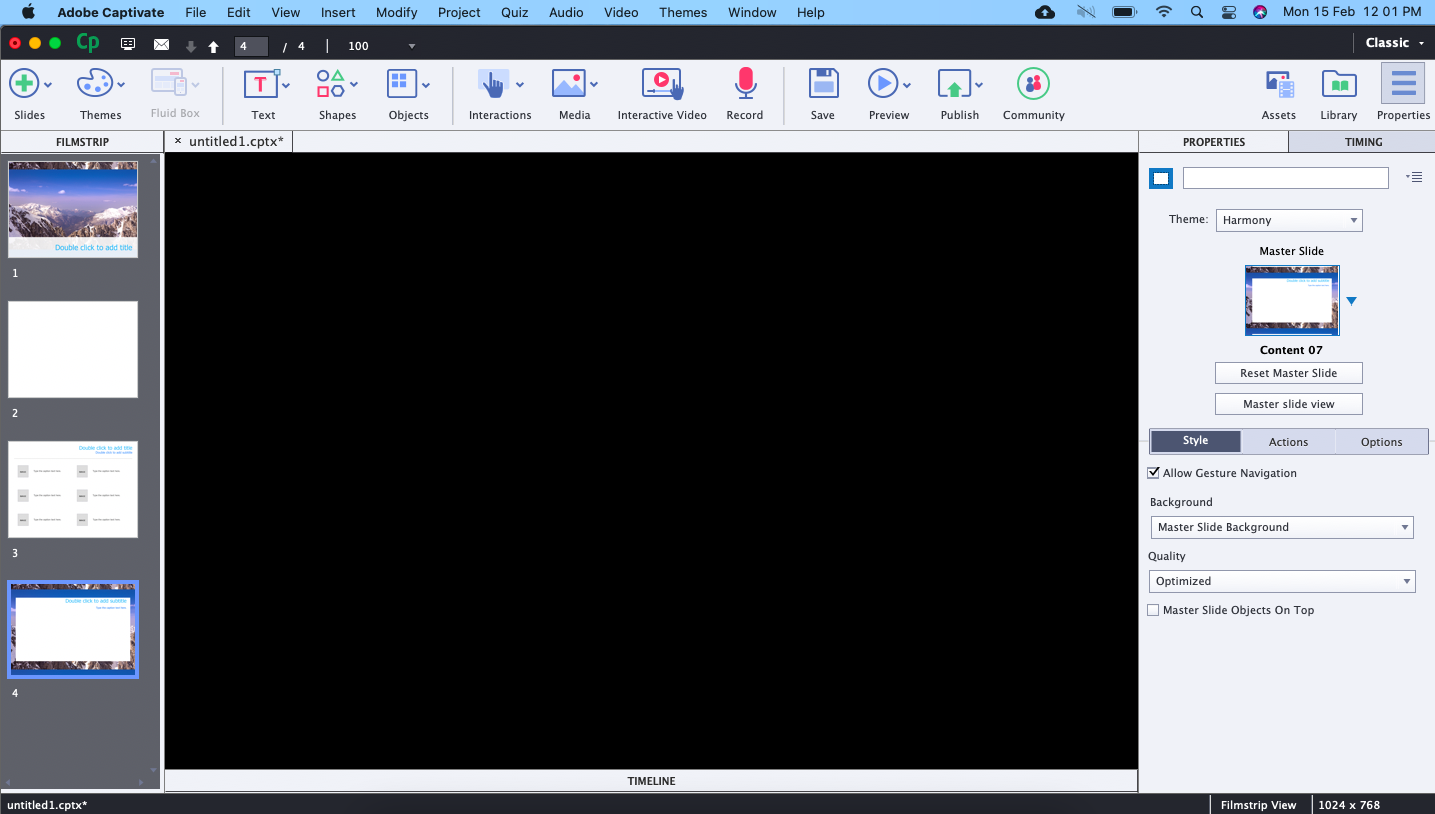Select slide 2 in the Filmstrip
This screenshot has height=814, width=1435.
click(72, 349)
